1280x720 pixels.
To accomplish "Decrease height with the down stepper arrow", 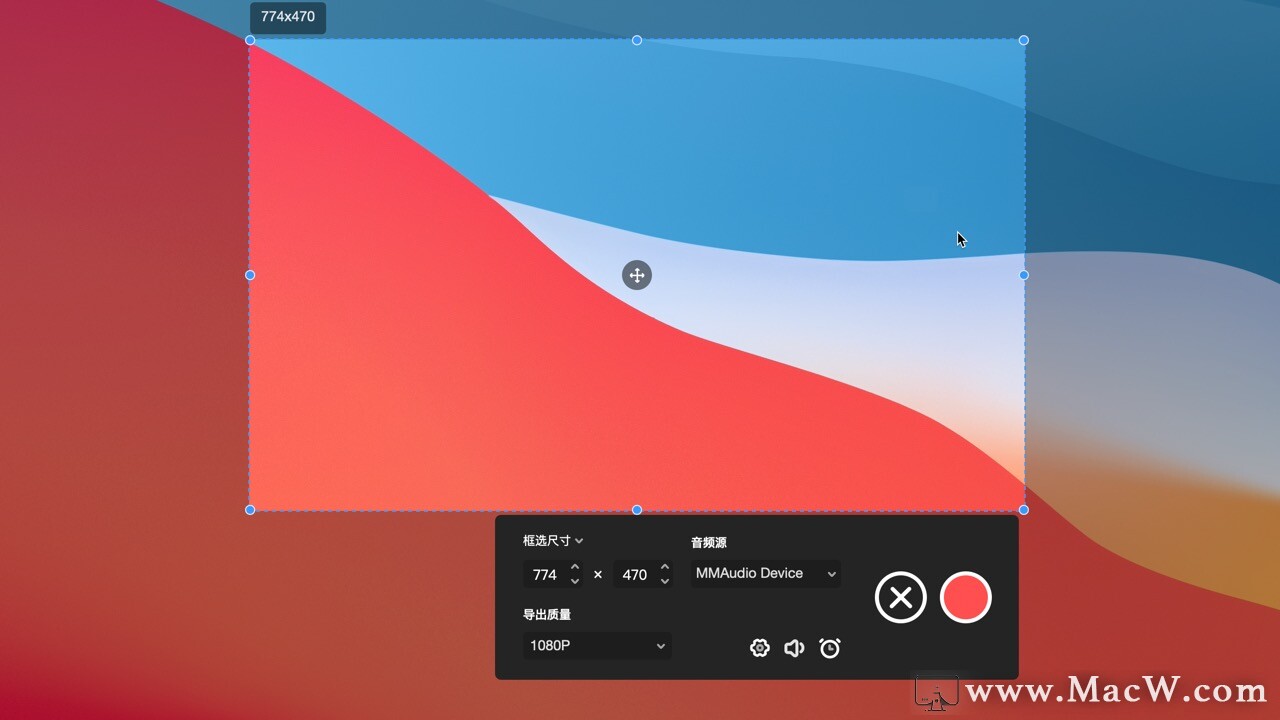I will coord(665,581).
